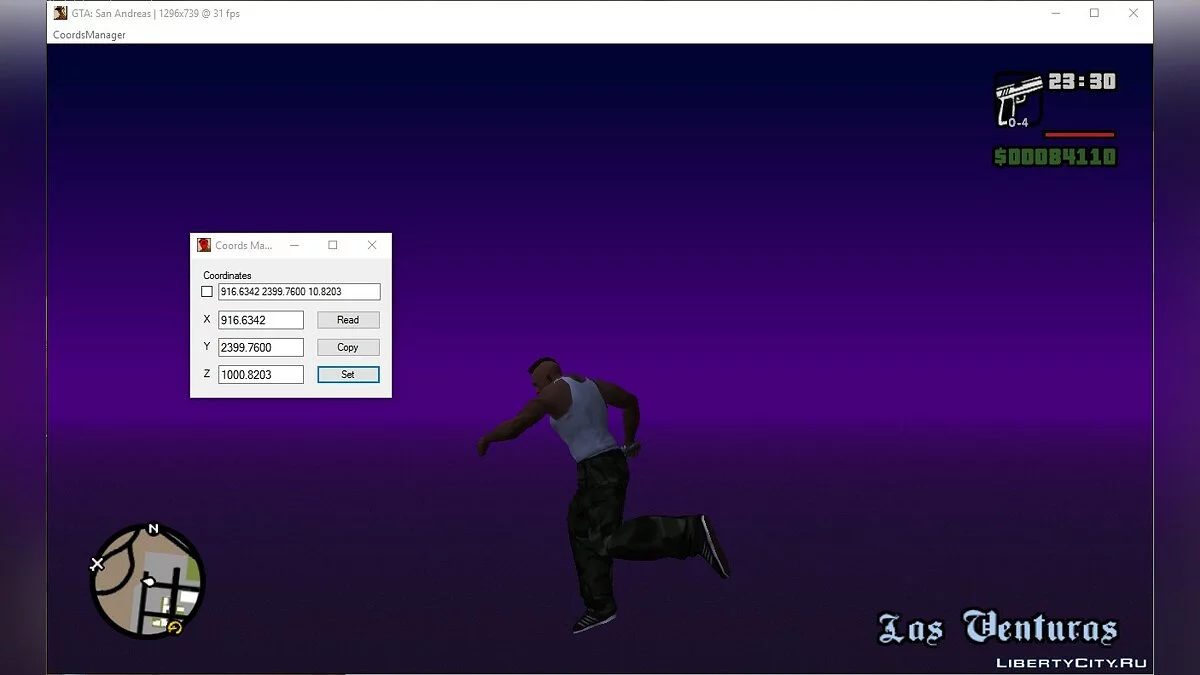Minimize the Coords Manager dialog
Screen dimensions: 1200x675
tap(294, 245)
